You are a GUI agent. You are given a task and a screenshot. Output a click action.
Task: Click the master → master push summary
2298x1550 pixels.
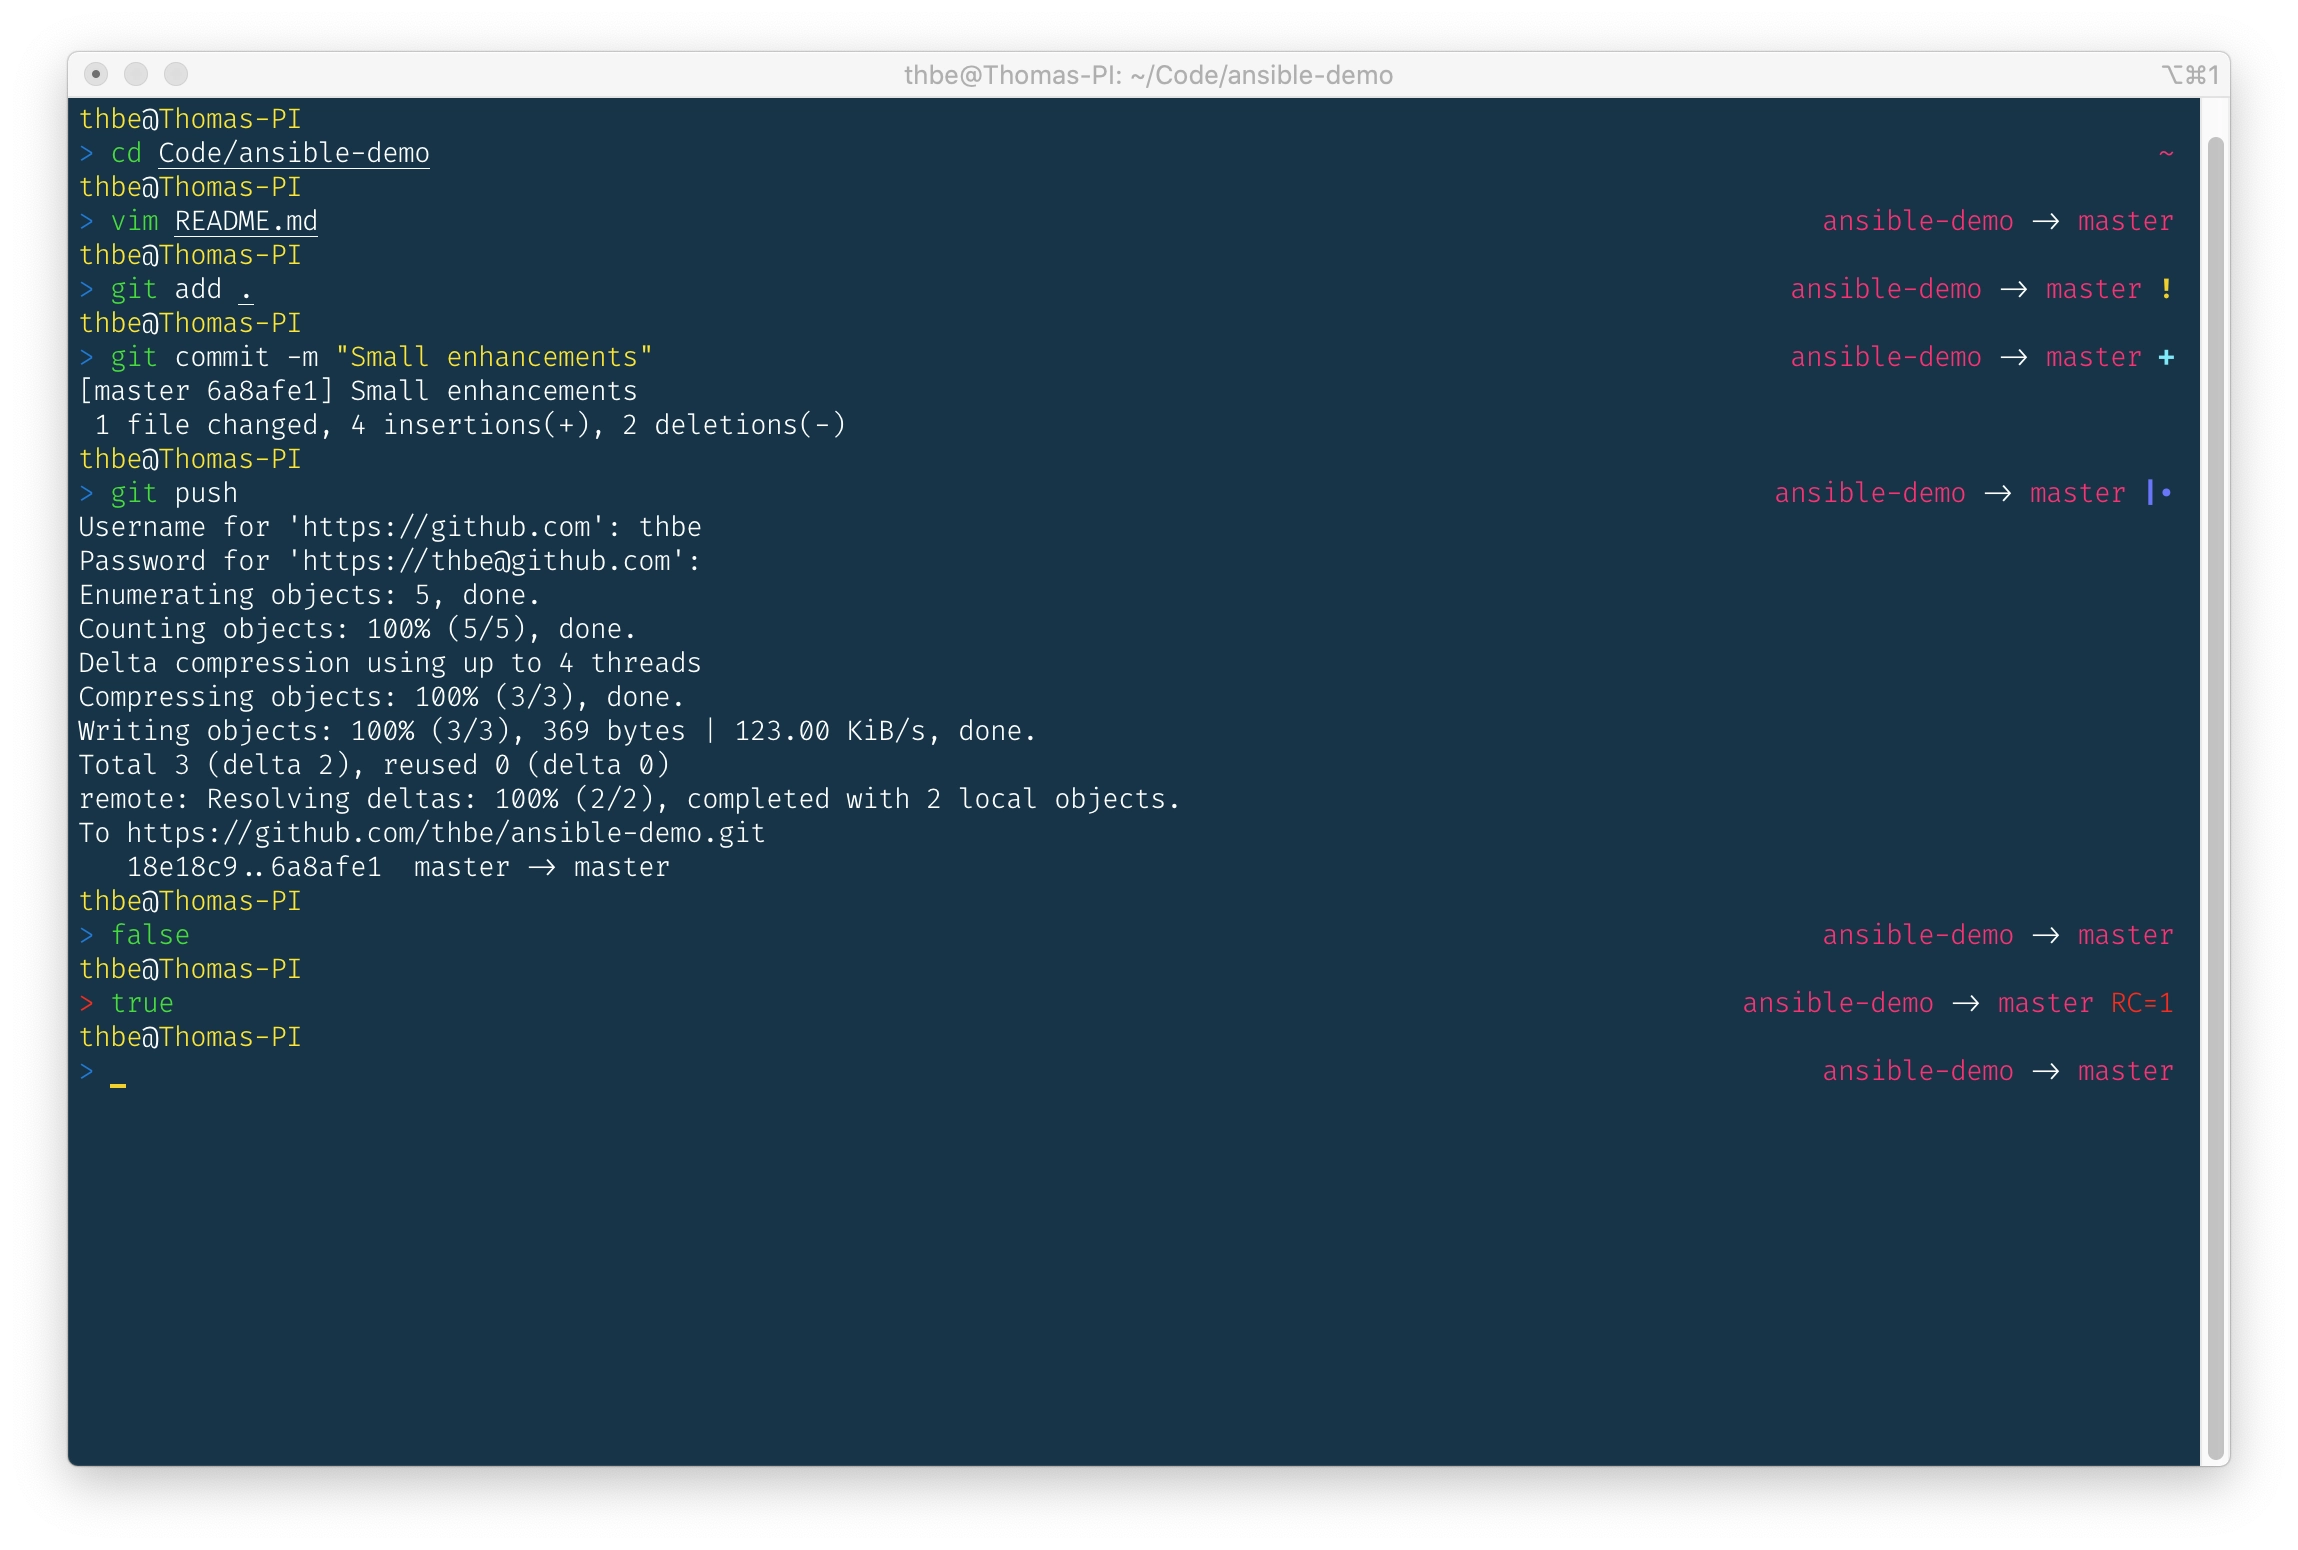tap(541, 866)
